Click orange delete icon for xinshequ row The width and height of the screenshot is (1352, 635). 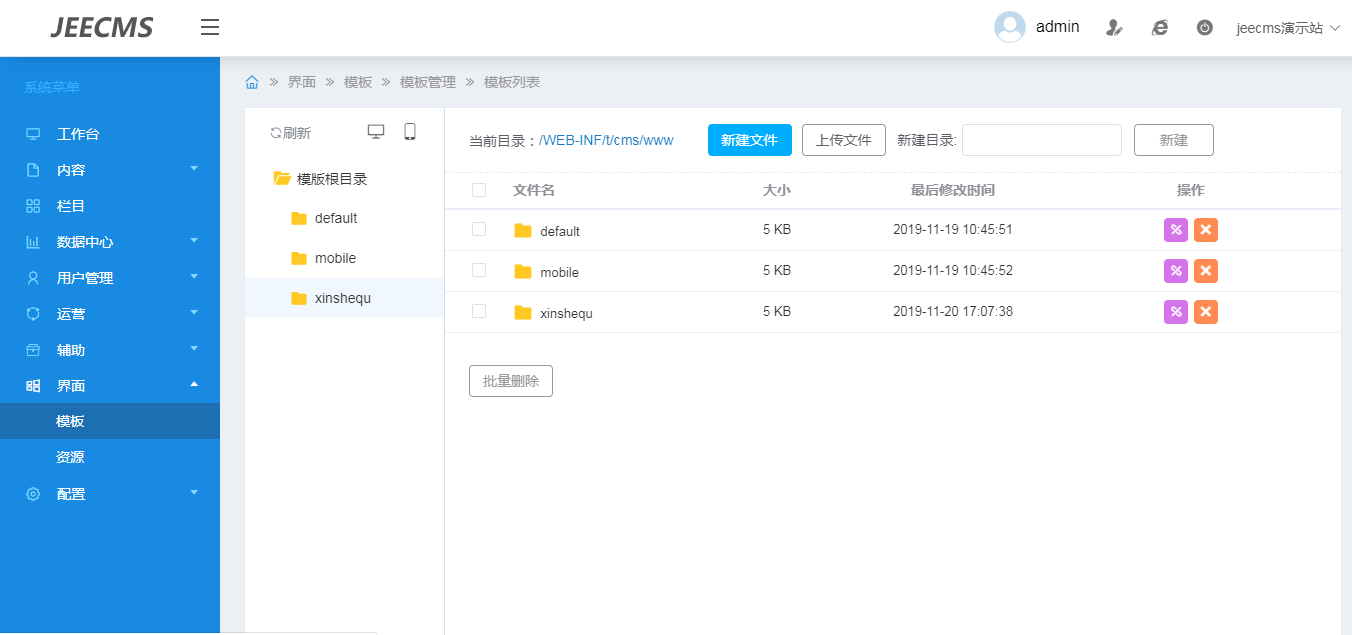click(1206, 312)
